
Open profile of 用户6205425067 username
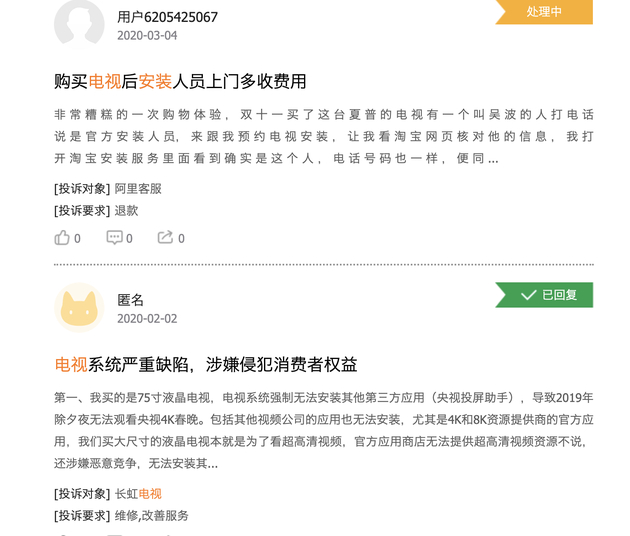[167, 17]
